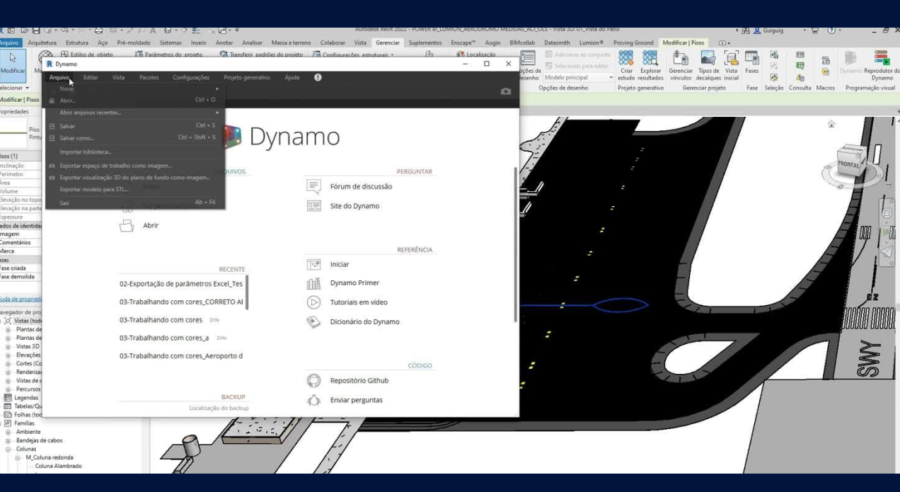The image size is (900, 492).
Task: Choose Exportar modelo para STL menu entry
Action: point(94,189)
